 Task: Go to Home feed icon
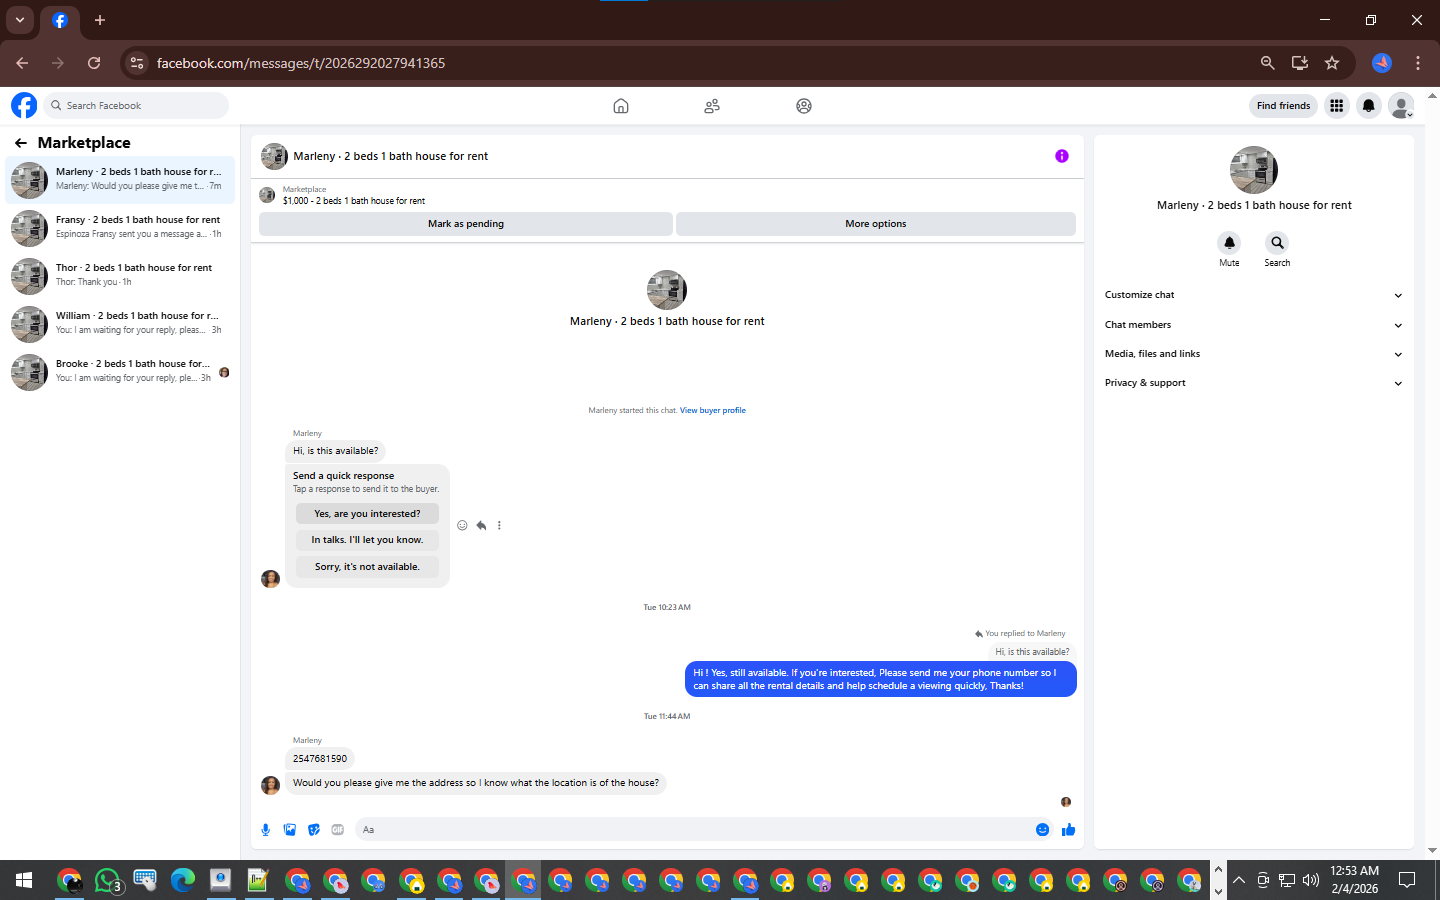click(x=621, y=106)
